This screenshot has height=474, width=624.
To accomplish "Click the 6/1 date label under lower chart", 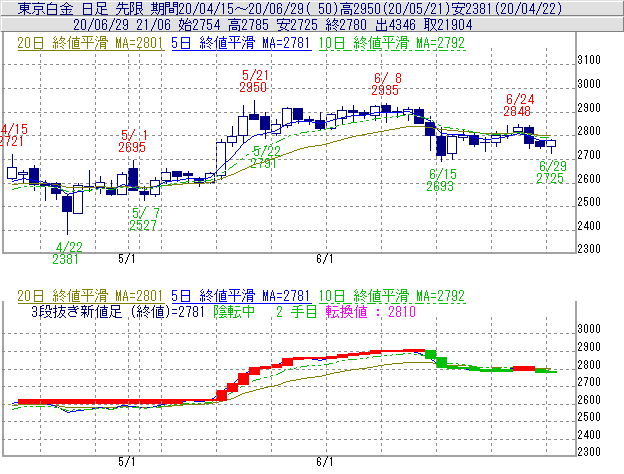I will tap(325, 462).
